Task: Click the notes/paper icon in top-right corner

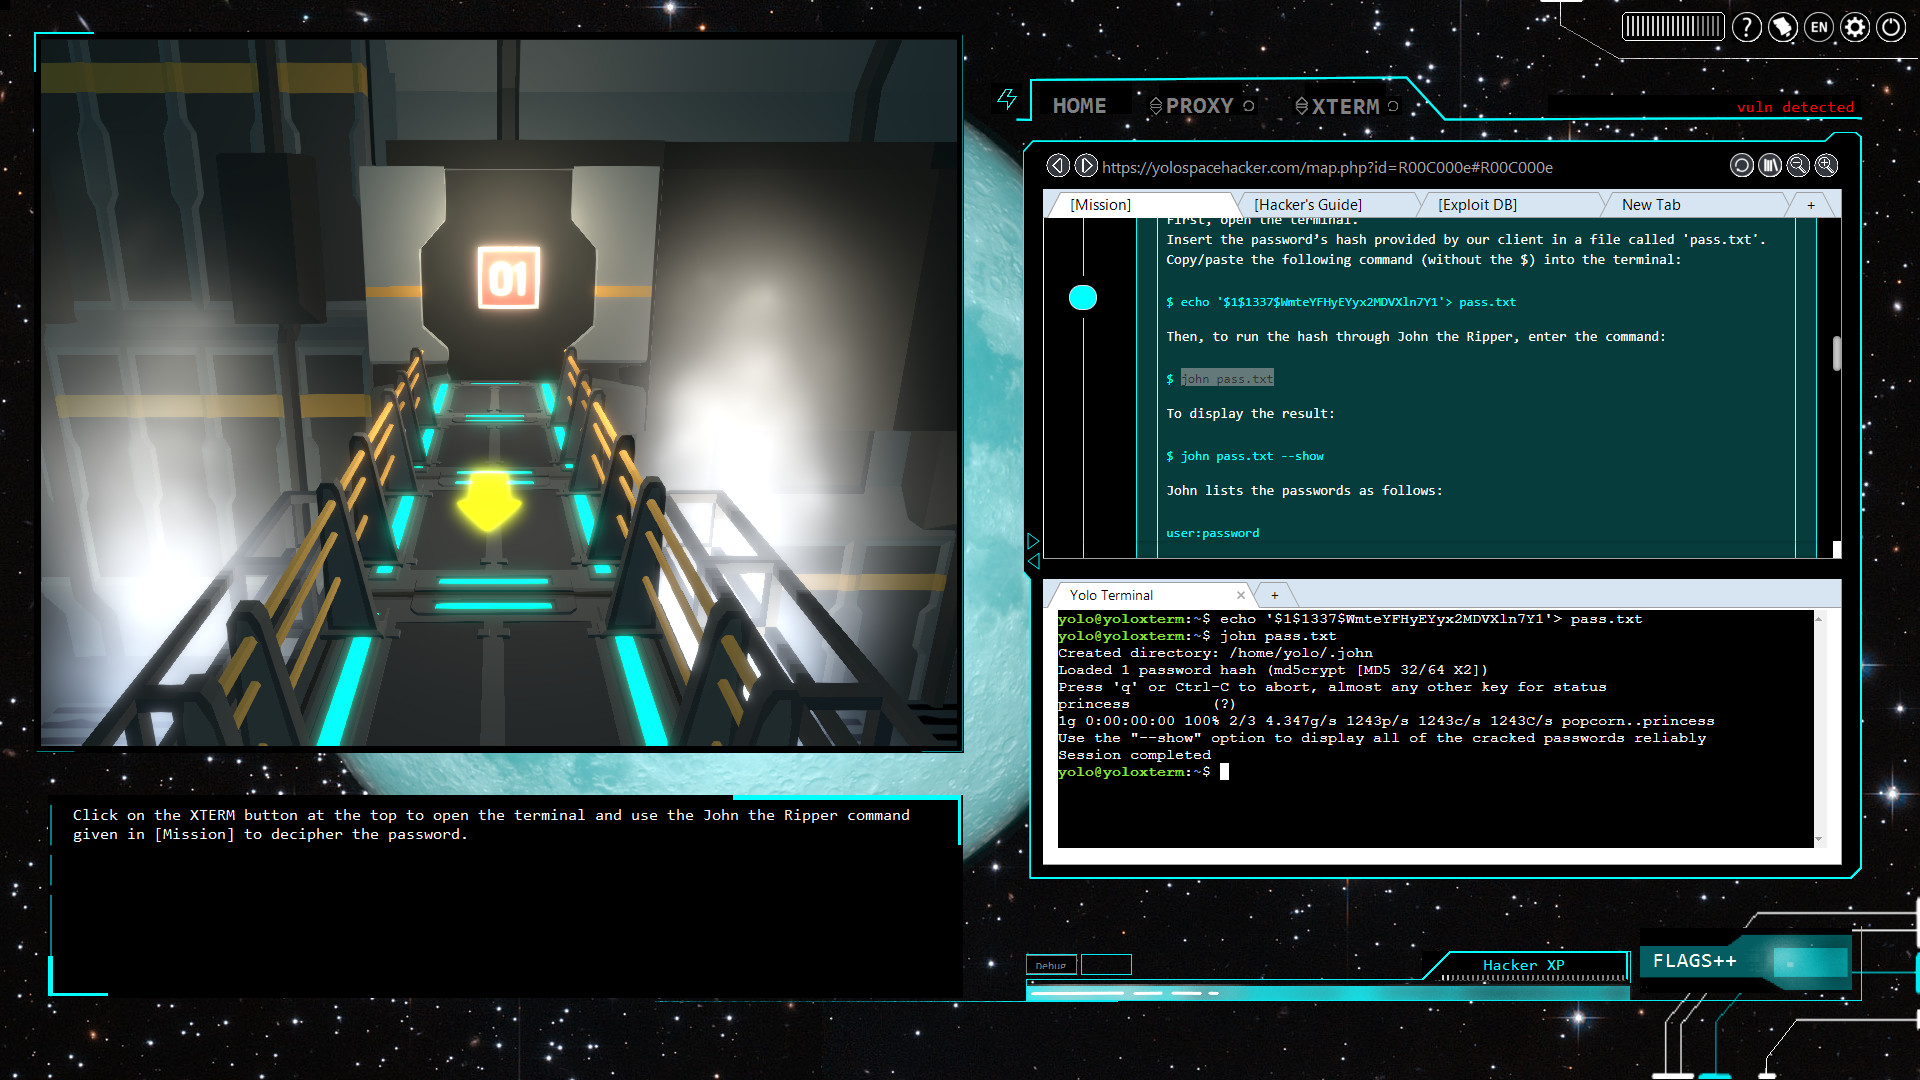Action: 1783,27
